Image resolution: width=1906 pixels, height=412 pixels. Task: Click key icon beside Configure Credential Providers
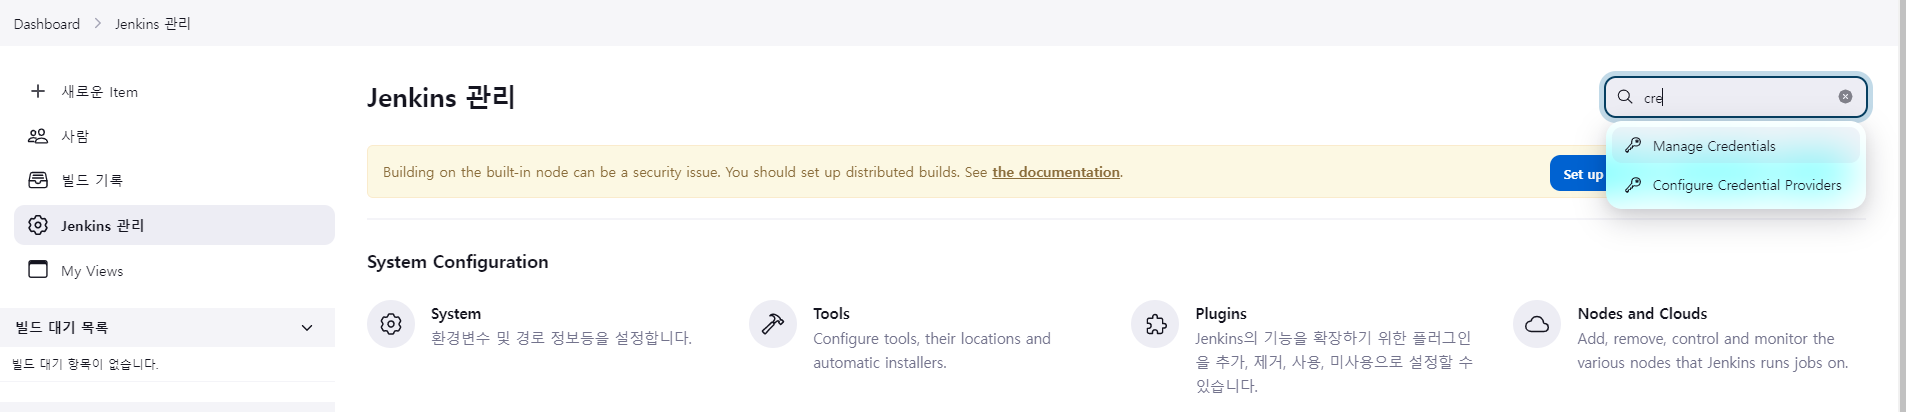[x=1633, y=185]
